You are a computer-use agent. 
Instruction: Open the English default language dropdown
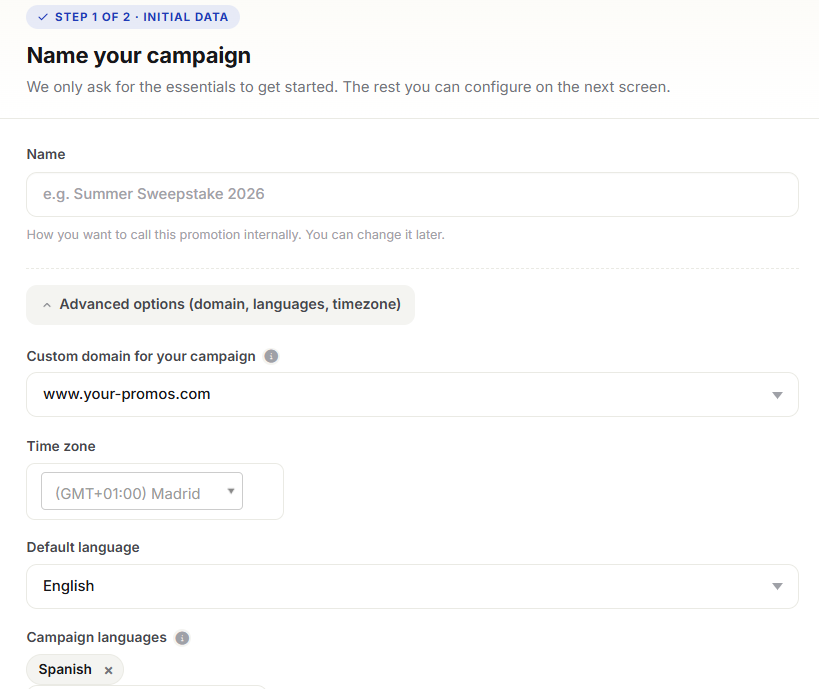pyautogui.click(x=412, y=586)
